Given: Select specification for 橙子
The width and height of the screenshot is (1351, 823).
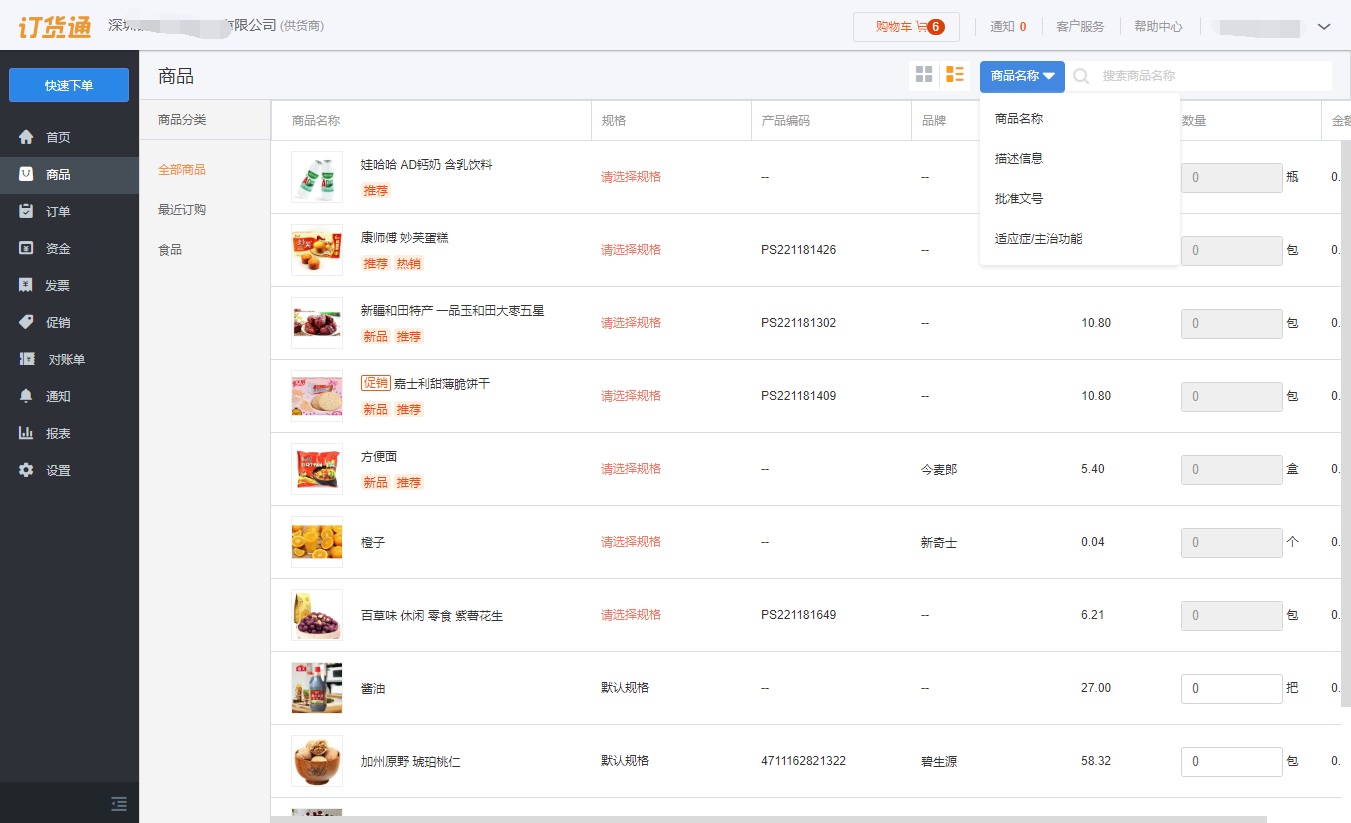Looking at the screenshot, I should coord(631,542).
